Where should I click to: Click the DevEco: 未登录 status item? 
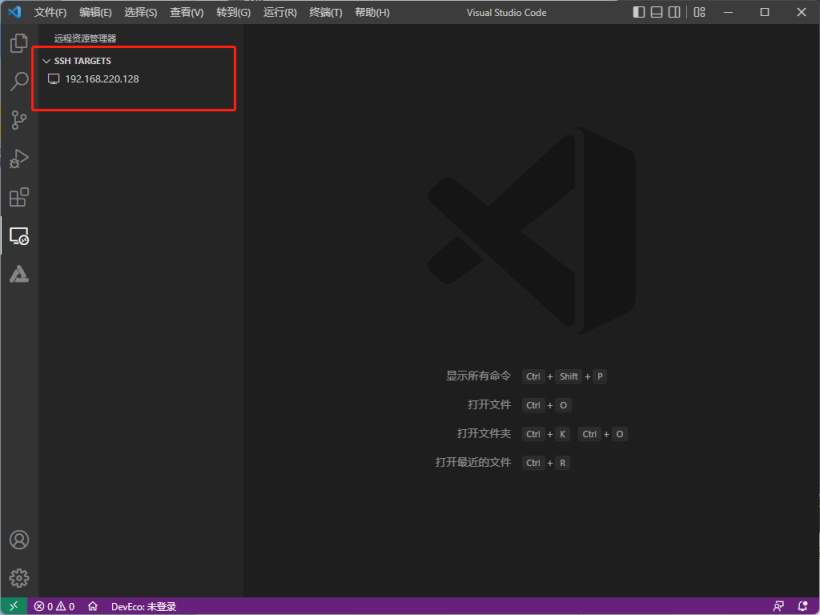click(x=143, y=606)
